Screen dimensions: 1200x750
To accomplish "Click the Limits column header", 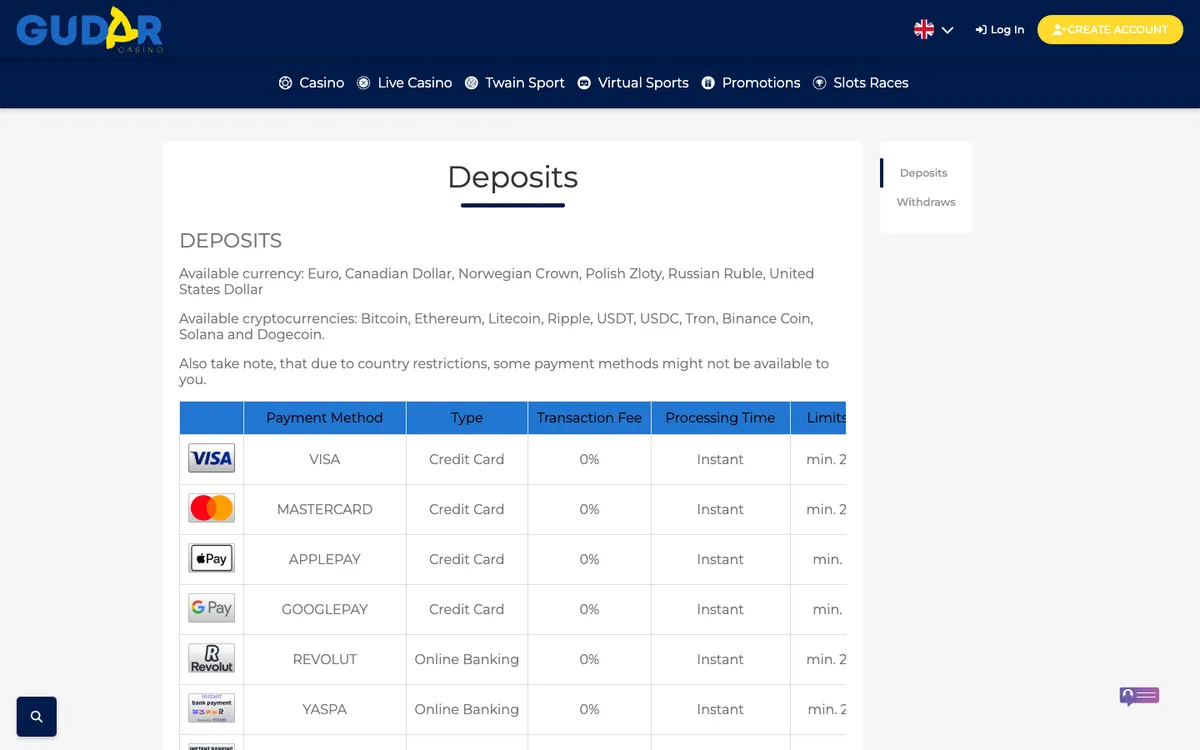I will [819, 418].
